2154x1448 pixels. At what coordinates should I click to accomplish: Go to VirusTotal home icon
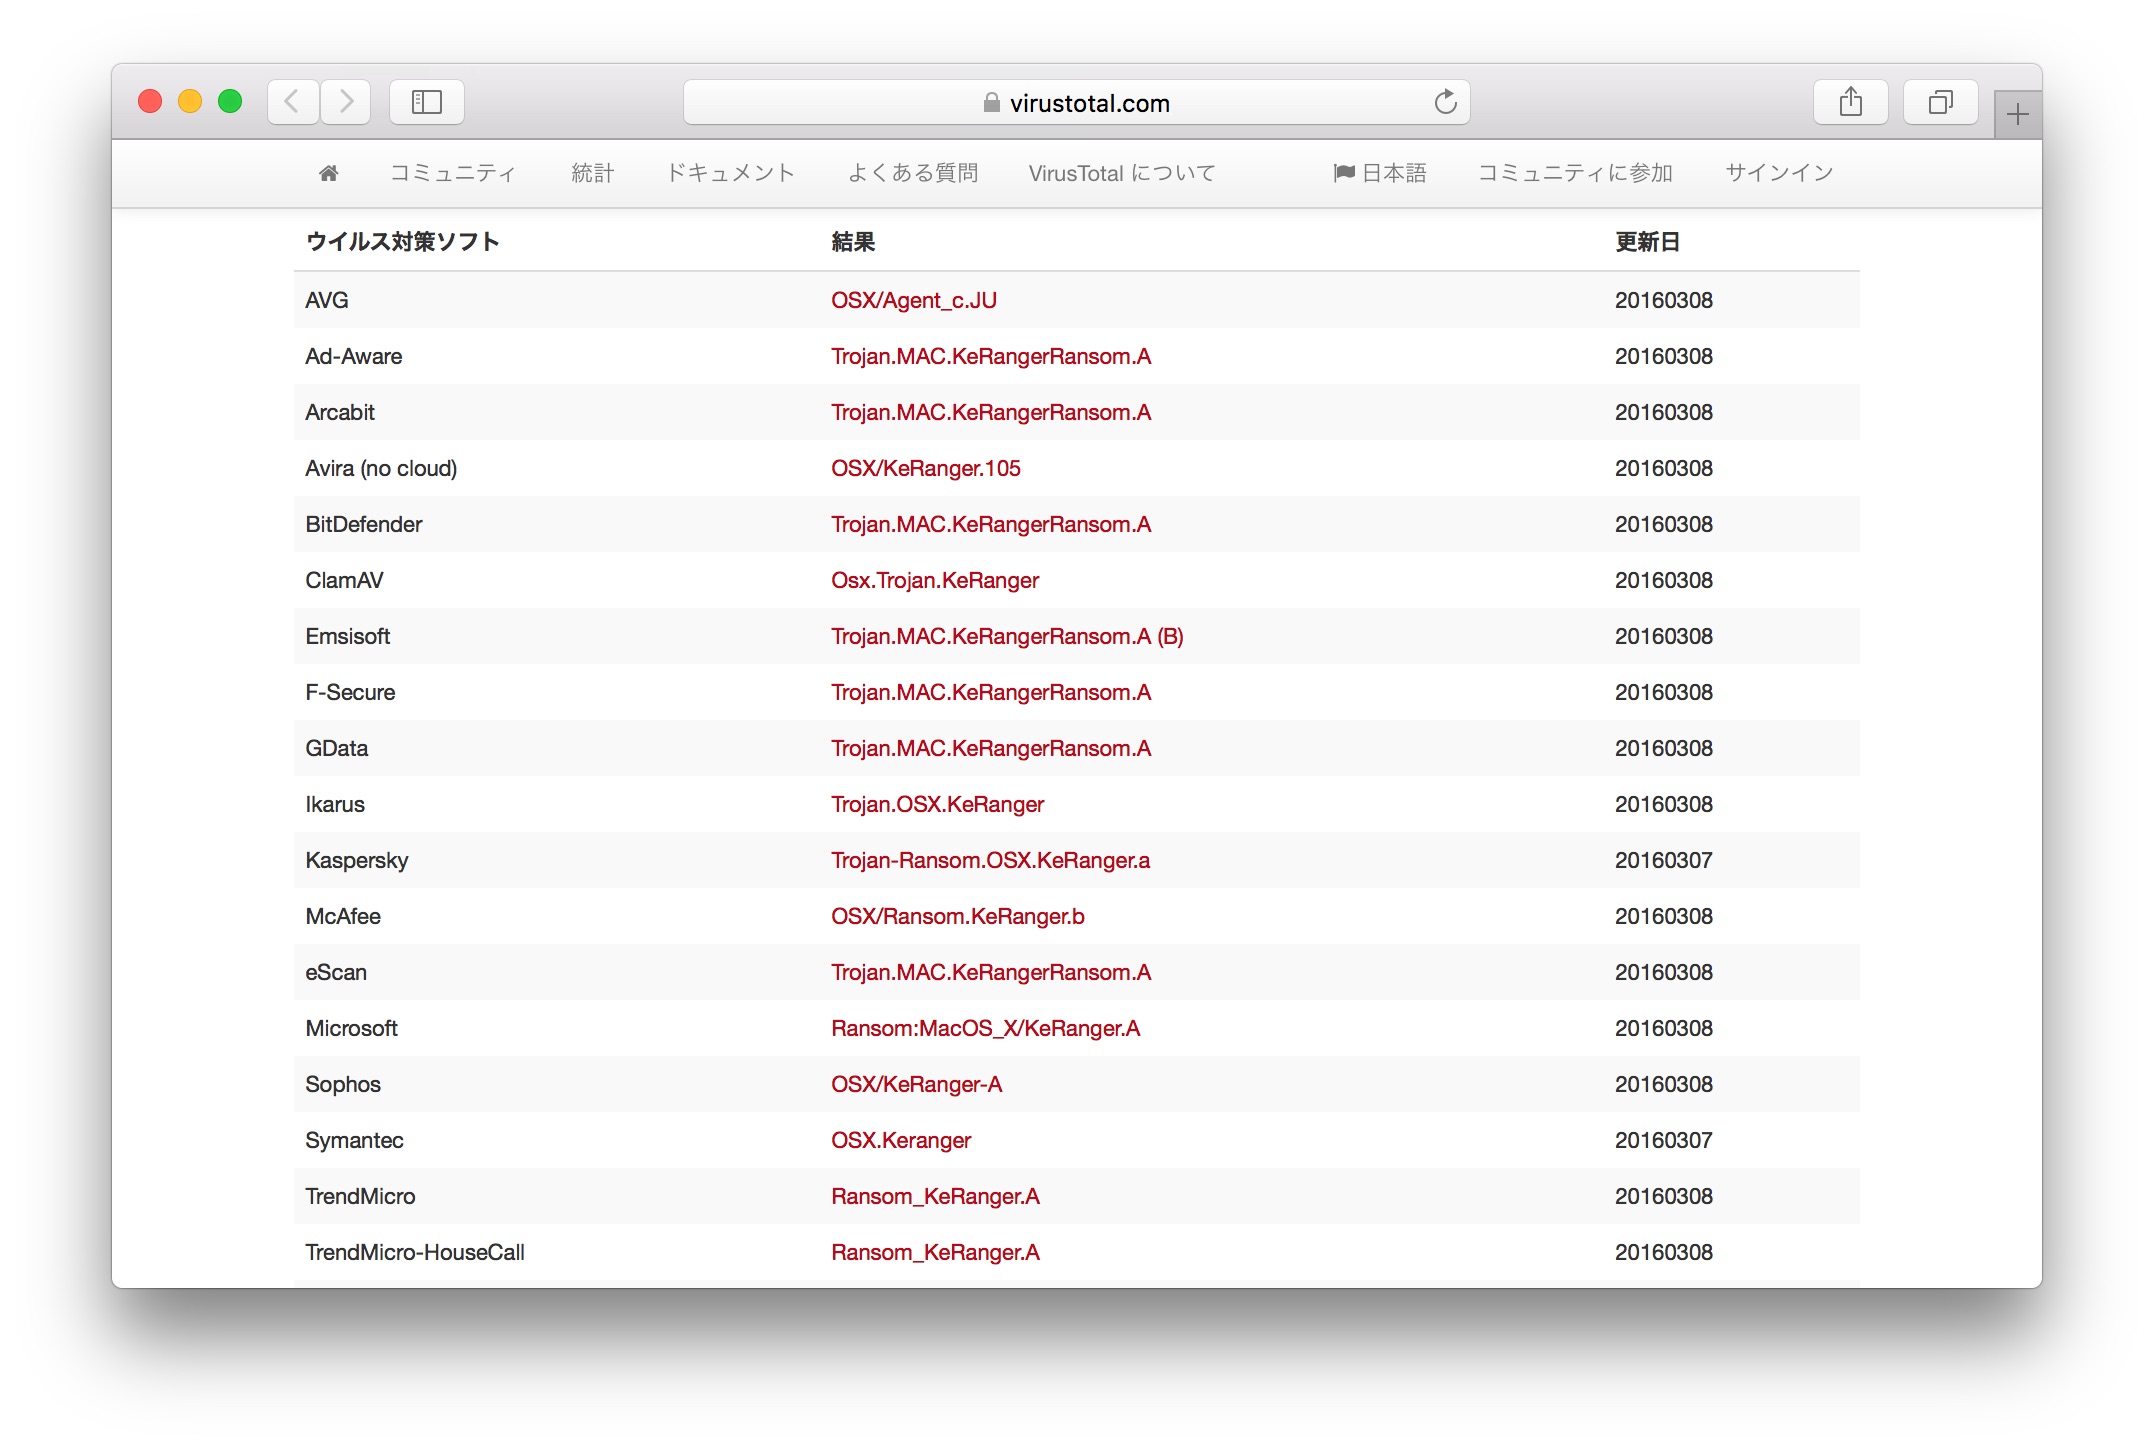click(x=328, y=174)
